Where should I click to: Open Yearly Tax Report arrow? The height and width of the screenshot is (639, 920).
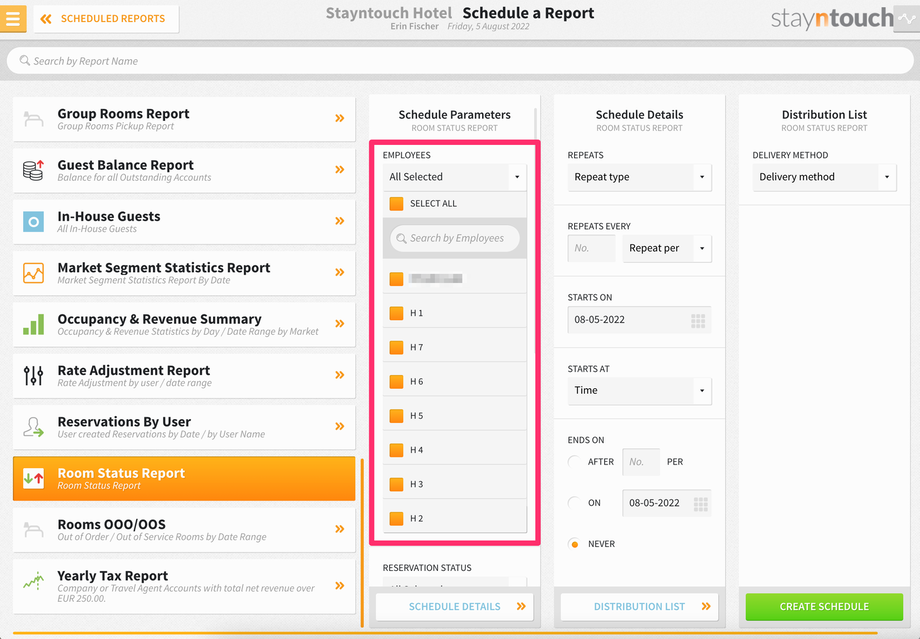340,586
